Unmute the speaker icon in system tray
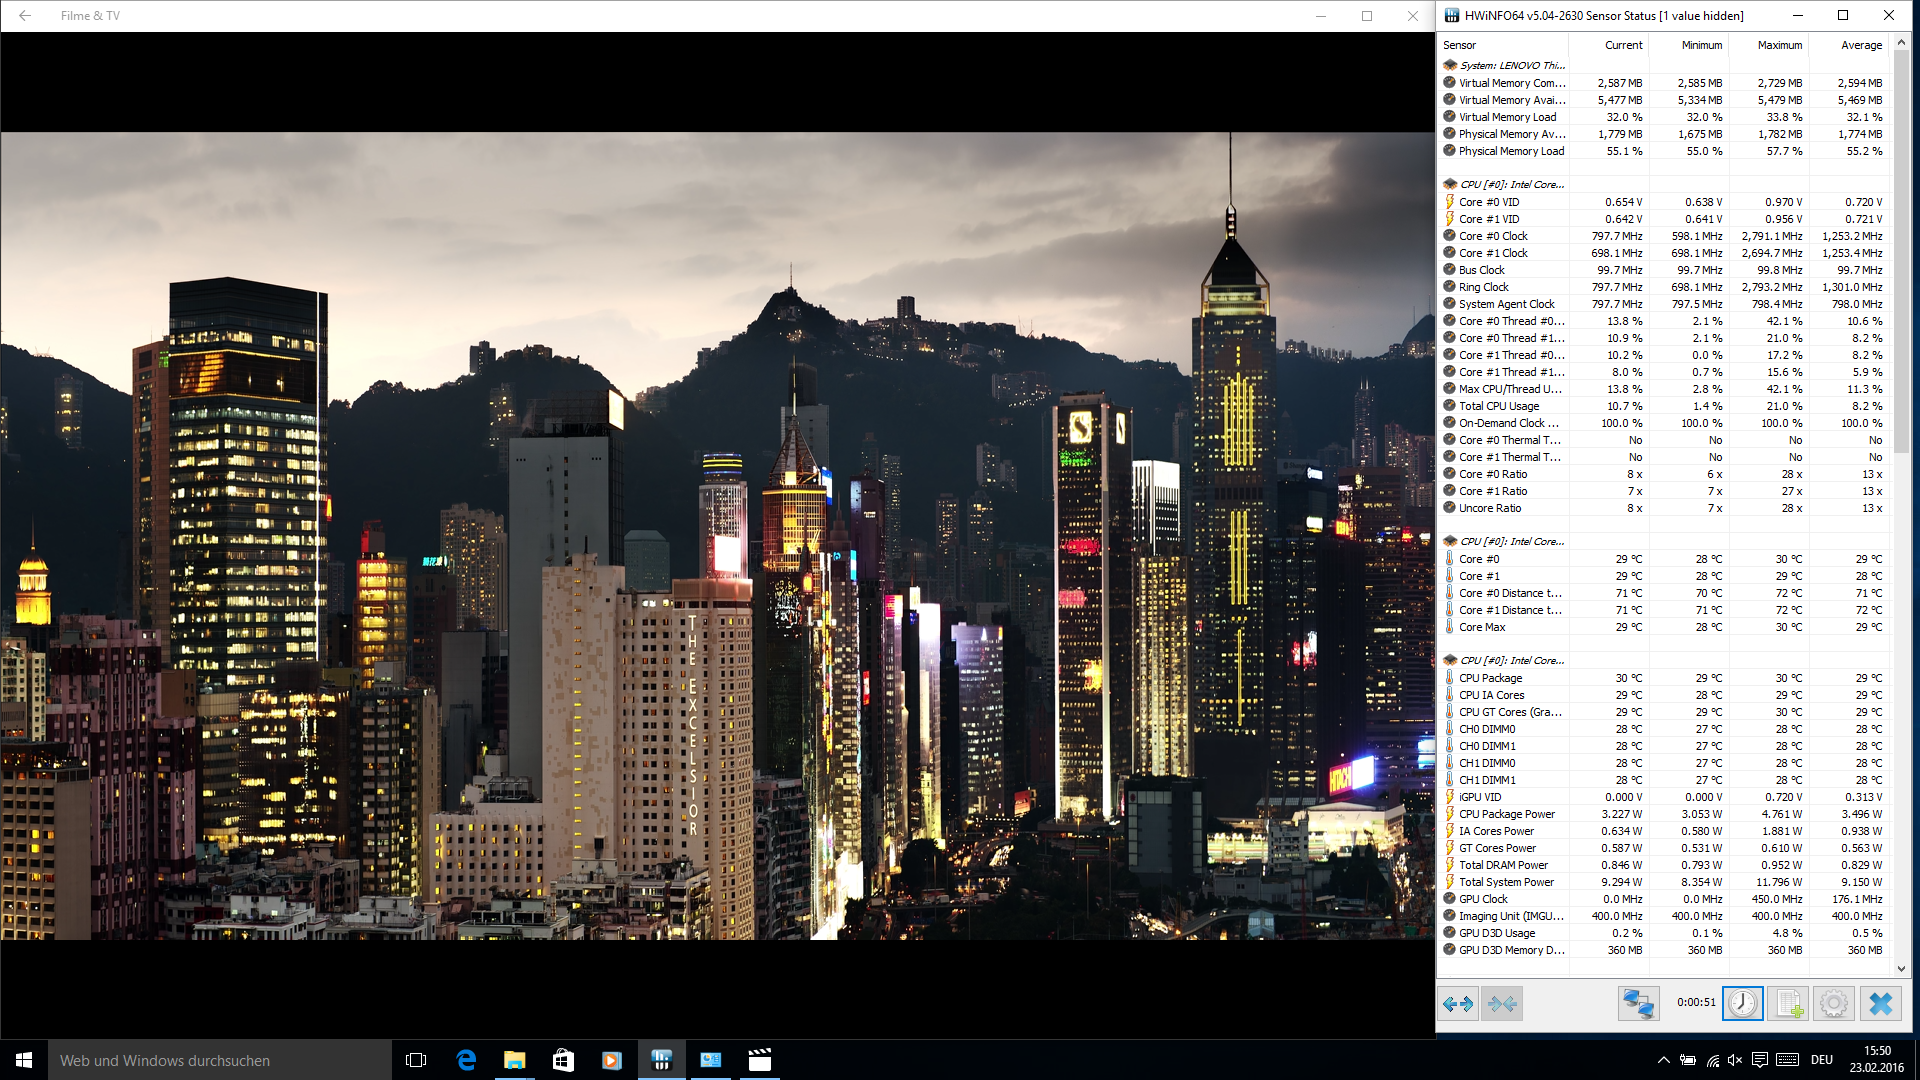Viewport: 1920px width, 1080px height. pyautogui.click(x=1735, y=1060)
